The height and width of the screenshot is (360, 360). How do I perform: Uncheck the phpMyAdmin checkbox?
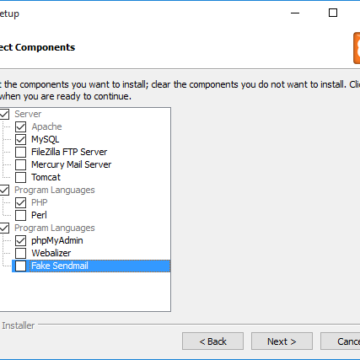(x=21, y=241)
